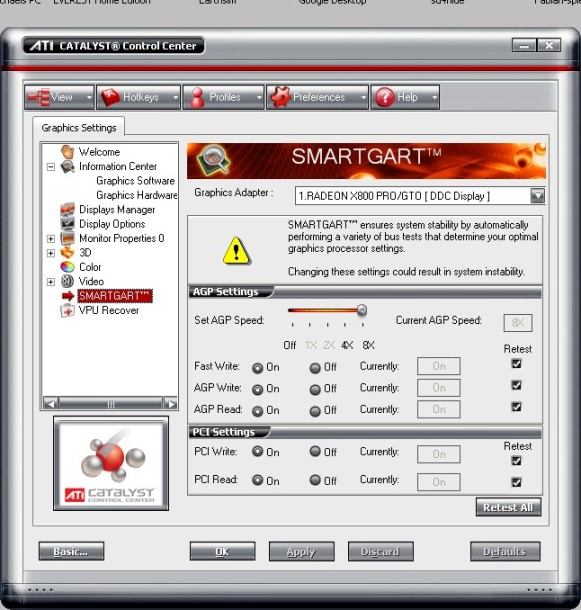The image size is (581, 610).
Task: Click the Apply button
Action: [301, 551]
